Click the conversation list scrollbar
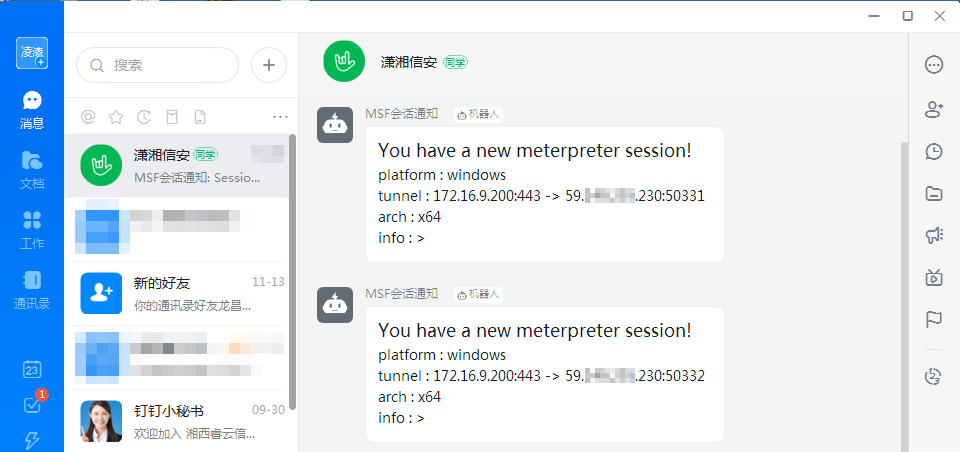 293,271
